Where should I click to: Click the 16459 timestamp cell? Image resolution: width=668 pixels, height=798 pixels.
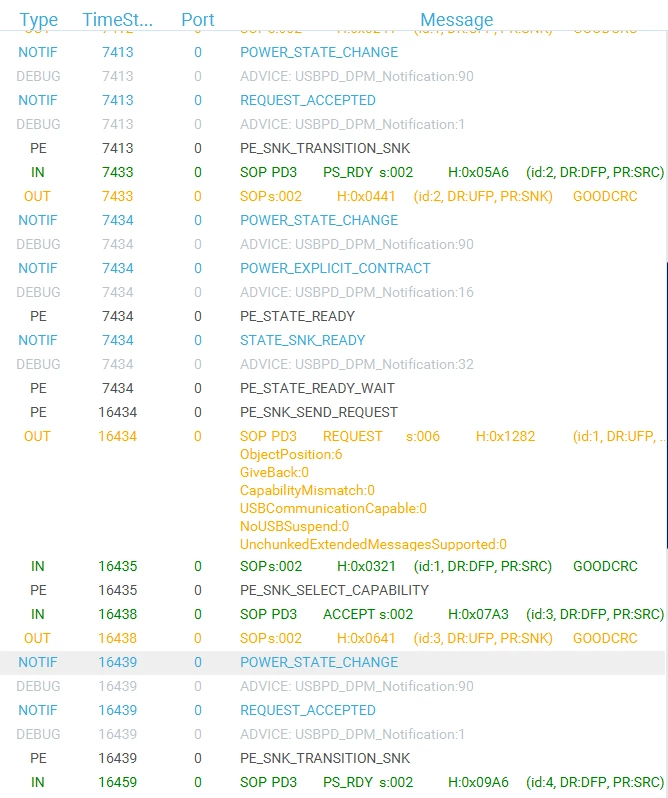pos(118,782)
